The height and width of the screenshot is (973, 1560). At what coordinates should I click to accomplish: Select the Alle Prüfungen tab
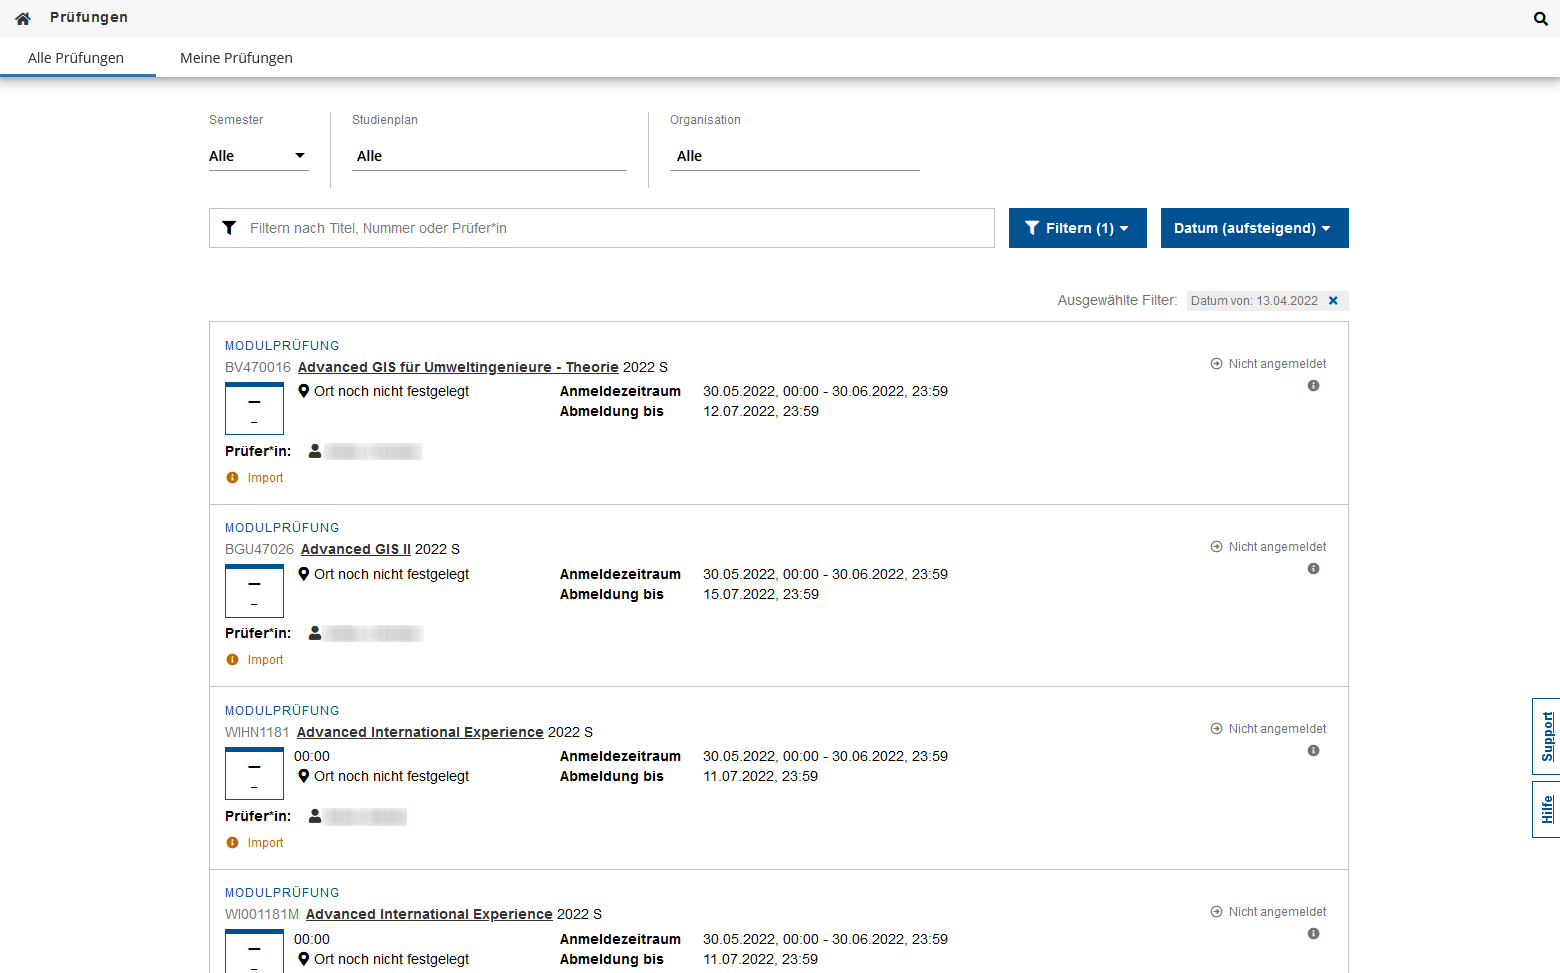pyautogui.click(x=76, y=58)
